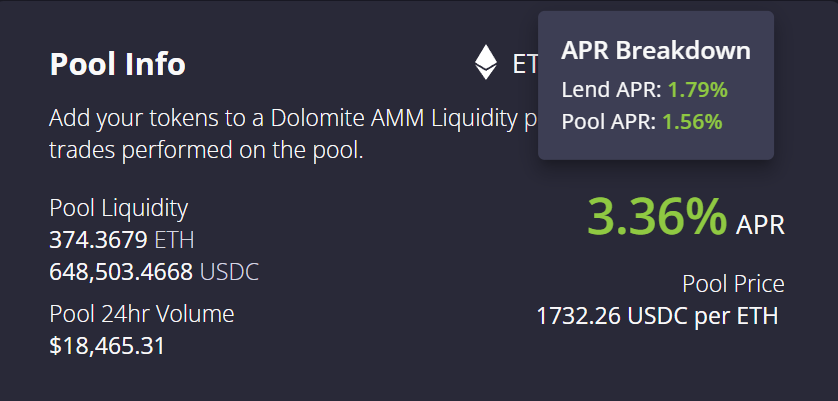Select the 648,503.4668 liquidity amount
This screenshot has width=838, height=401.
[120, 272]
